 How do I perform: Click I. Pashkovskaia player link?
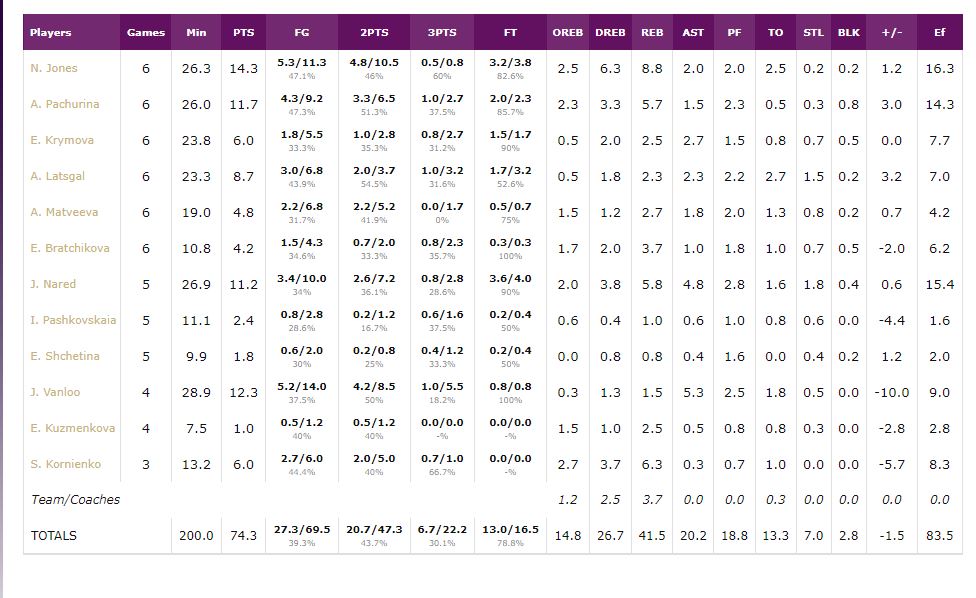coord(73,320)
